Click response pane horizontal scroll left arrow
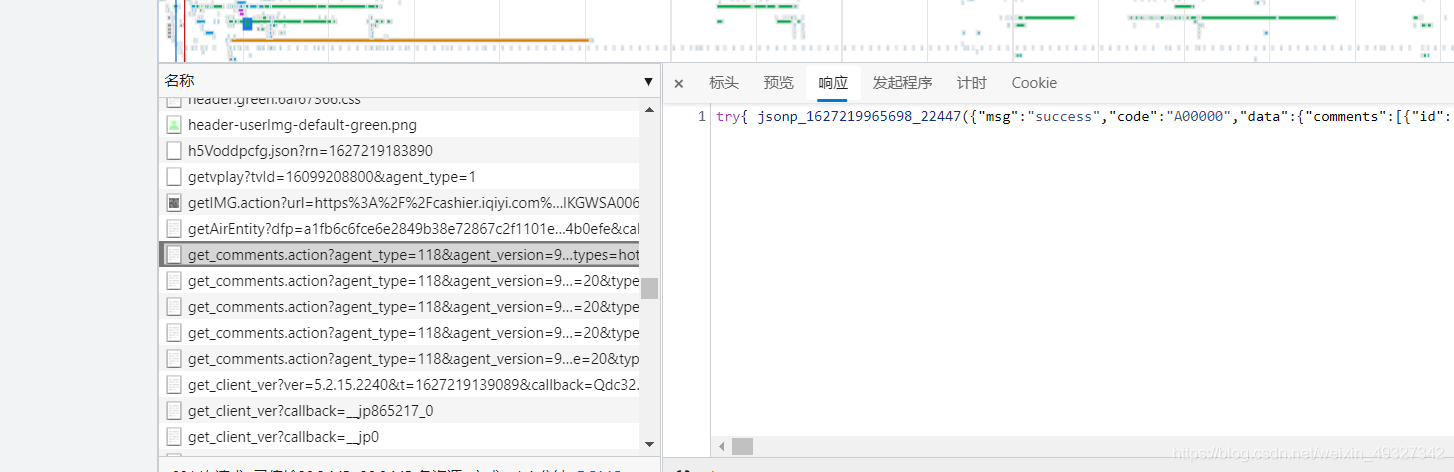Image resolution: width=1454 pixels, height=472 pixels. pos(721,446)
